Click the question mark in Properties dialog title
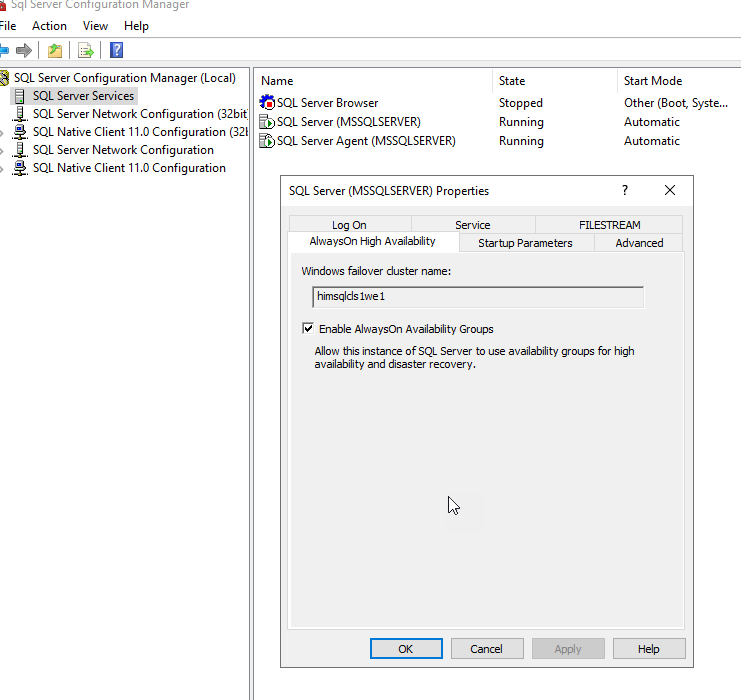Viewport: 741px width, 700px height. pos(625,190)
